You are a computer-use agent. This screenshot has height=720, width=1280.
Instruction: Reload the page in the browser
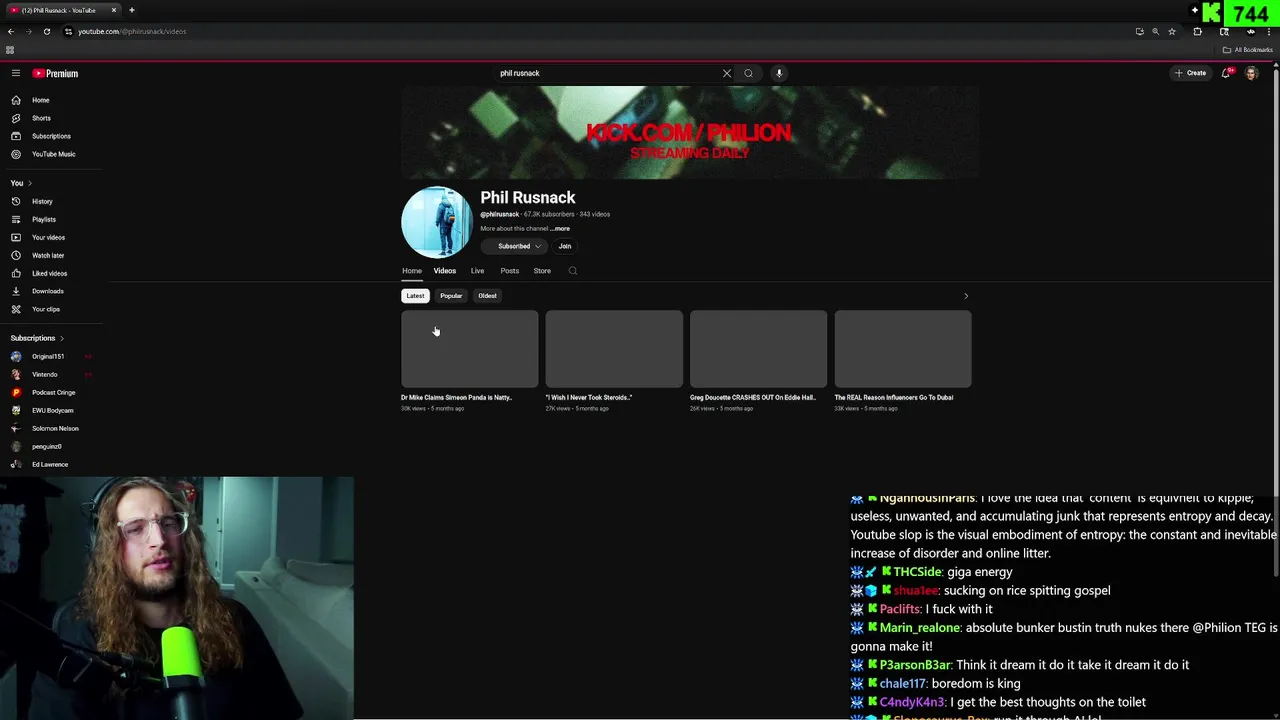point(47,31)
